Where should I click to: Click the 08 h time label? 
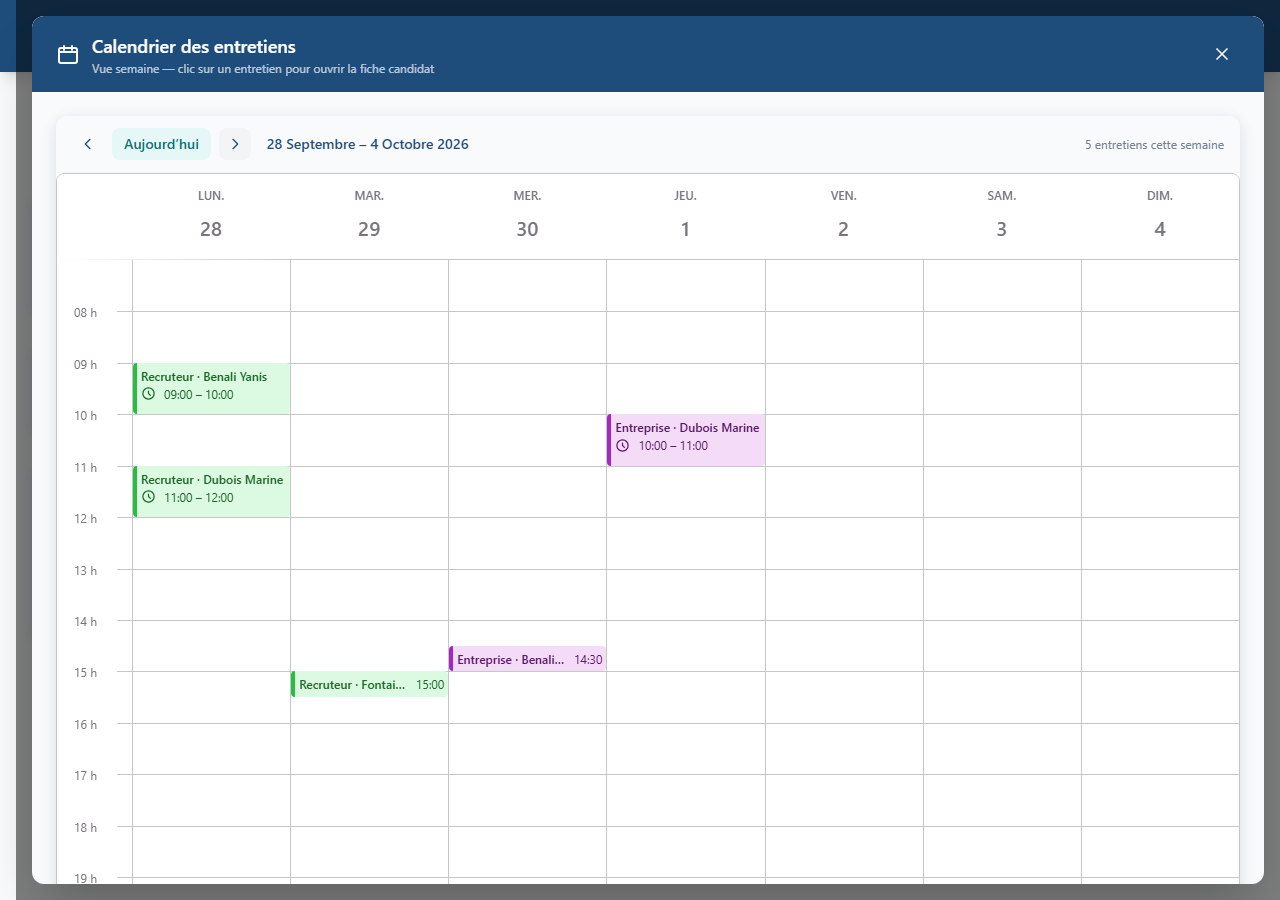click(85, 312)
